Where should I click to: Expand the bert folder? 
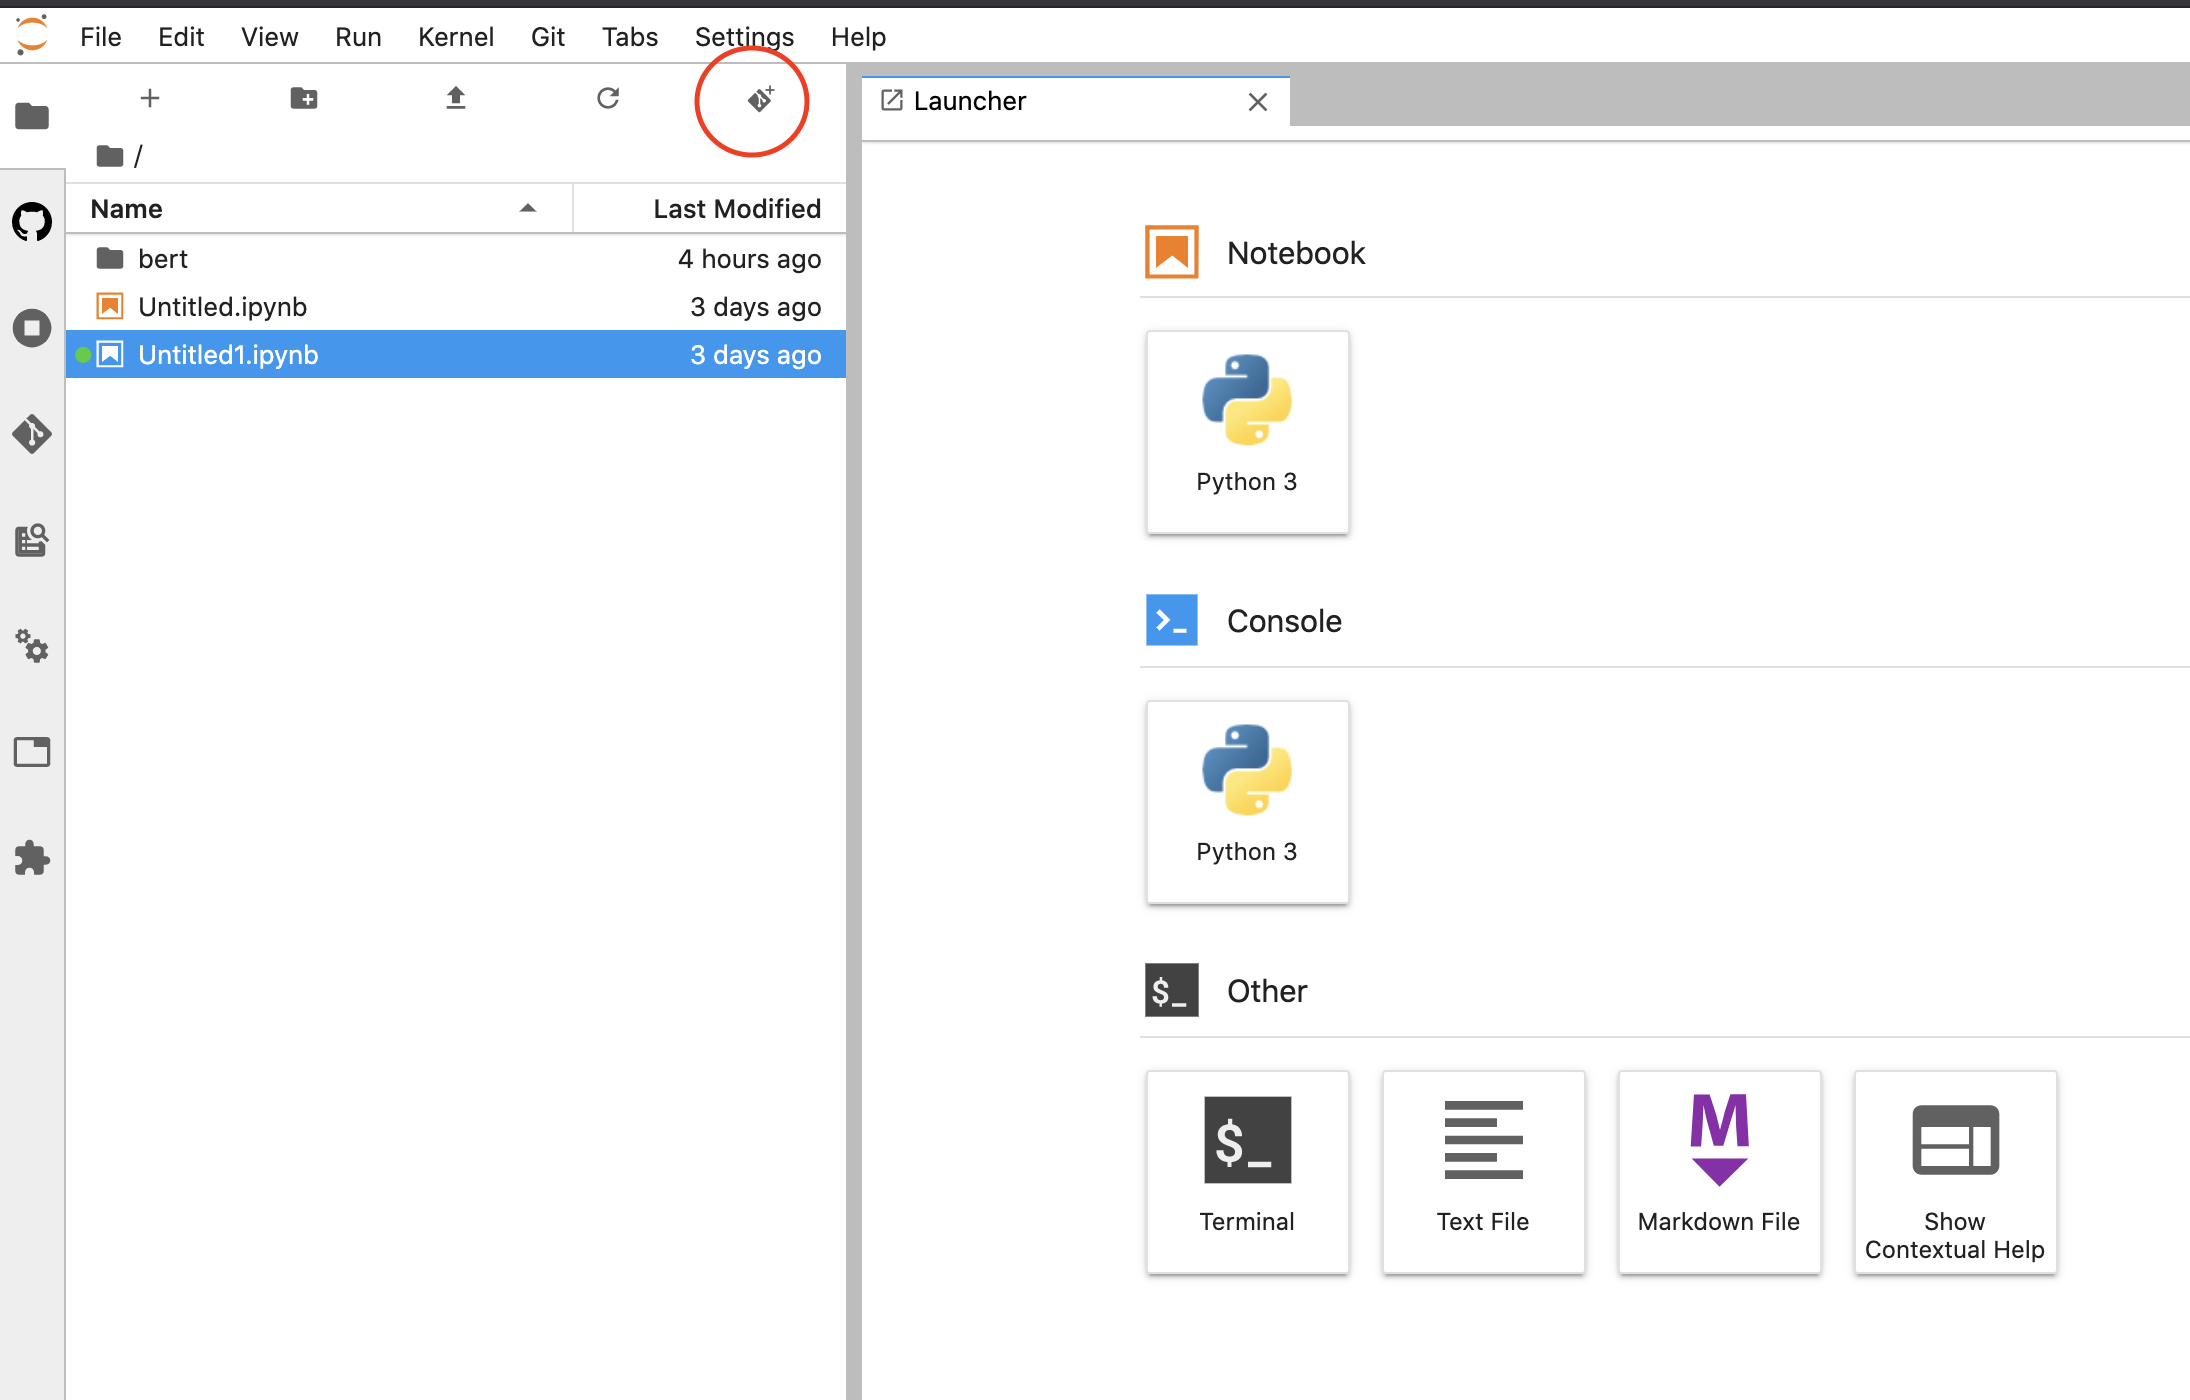tap(163, 259)
